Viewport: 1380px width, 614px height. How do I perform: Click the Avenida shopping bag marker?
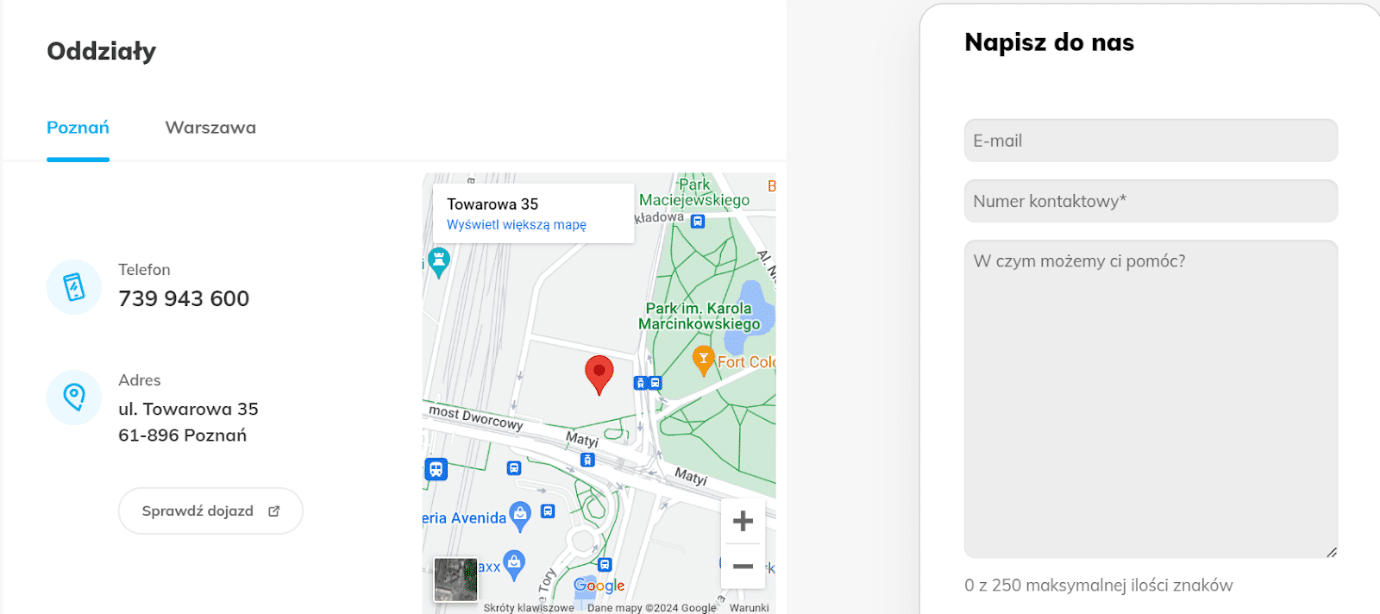[x=520, y=517]
